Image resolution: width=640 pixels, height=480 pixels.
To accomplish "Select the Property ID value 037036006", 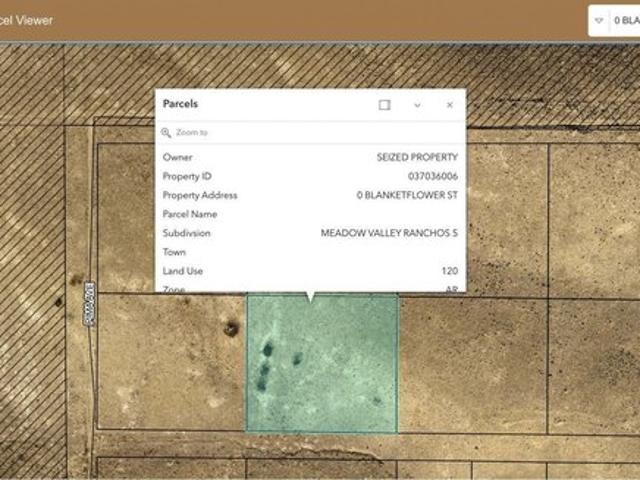I will 432,176.
